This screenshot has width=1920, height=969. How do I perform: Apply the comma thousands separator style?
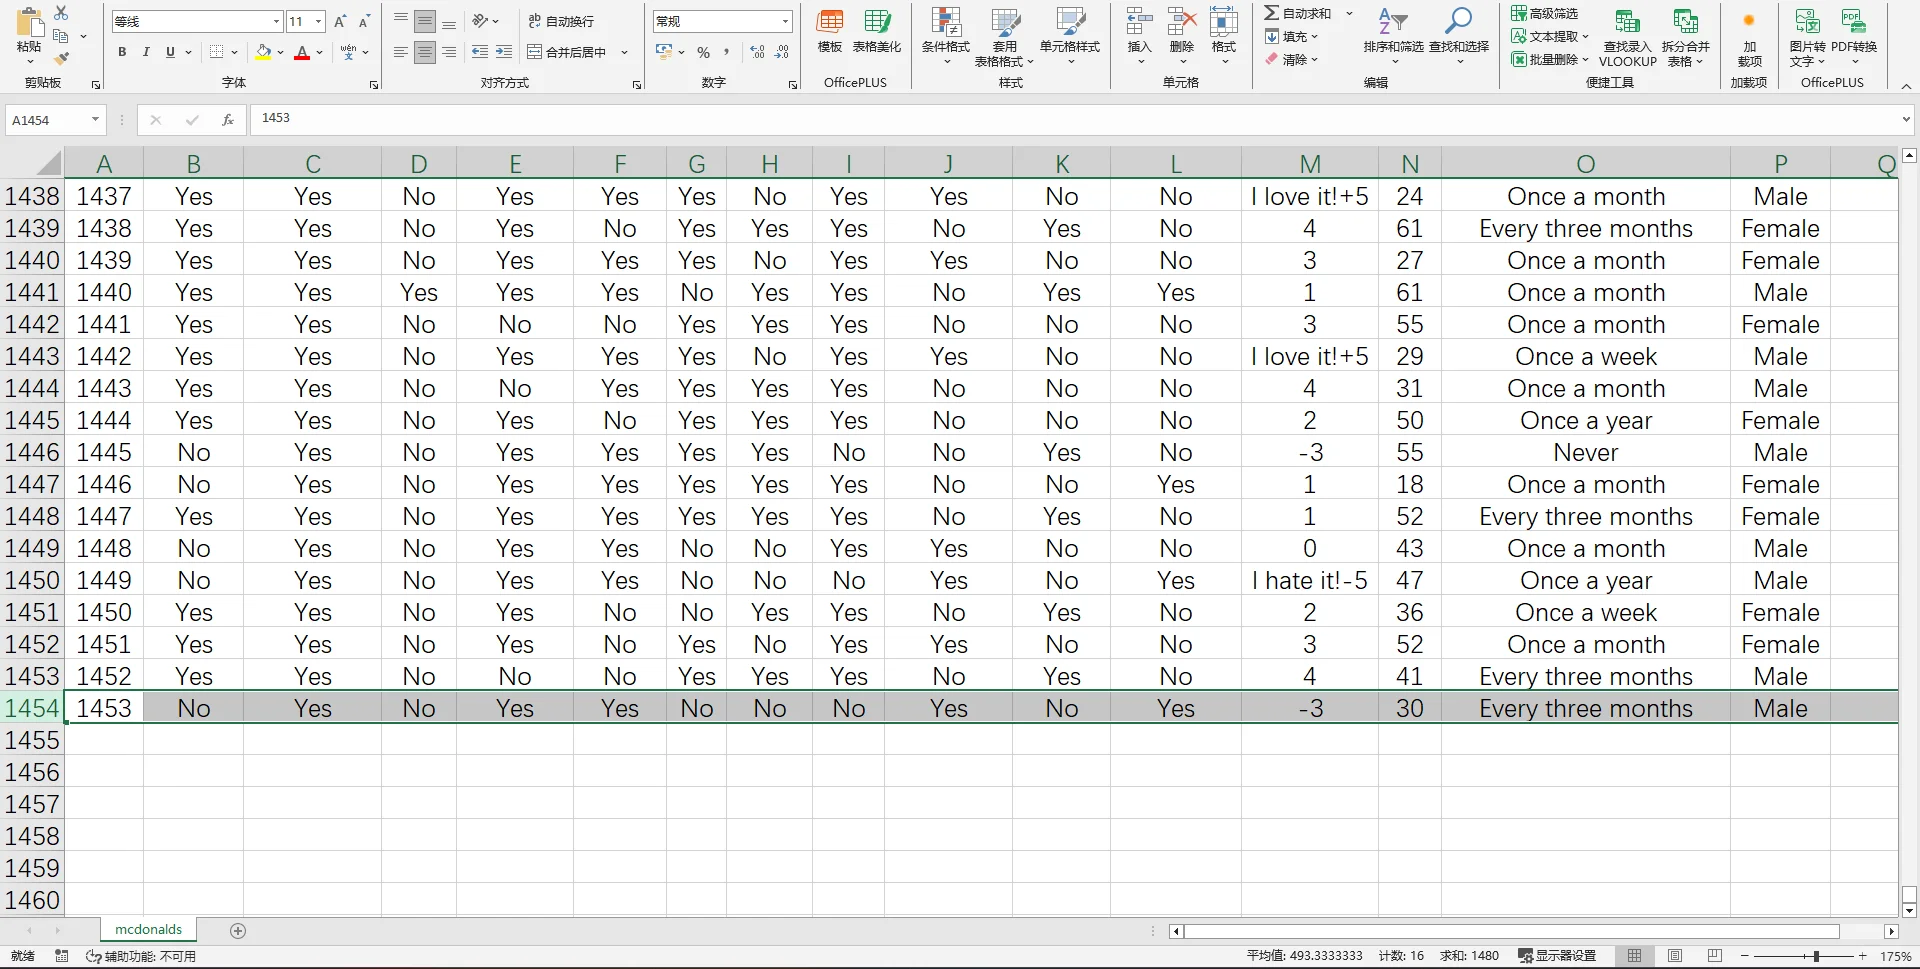click(x=727, y=52)
